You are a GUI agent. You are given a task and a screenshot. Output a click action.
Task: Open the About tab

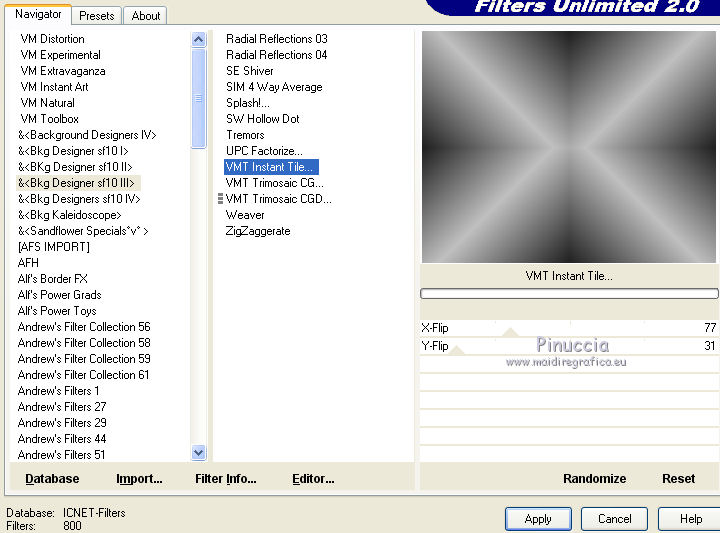click(146, 16)
